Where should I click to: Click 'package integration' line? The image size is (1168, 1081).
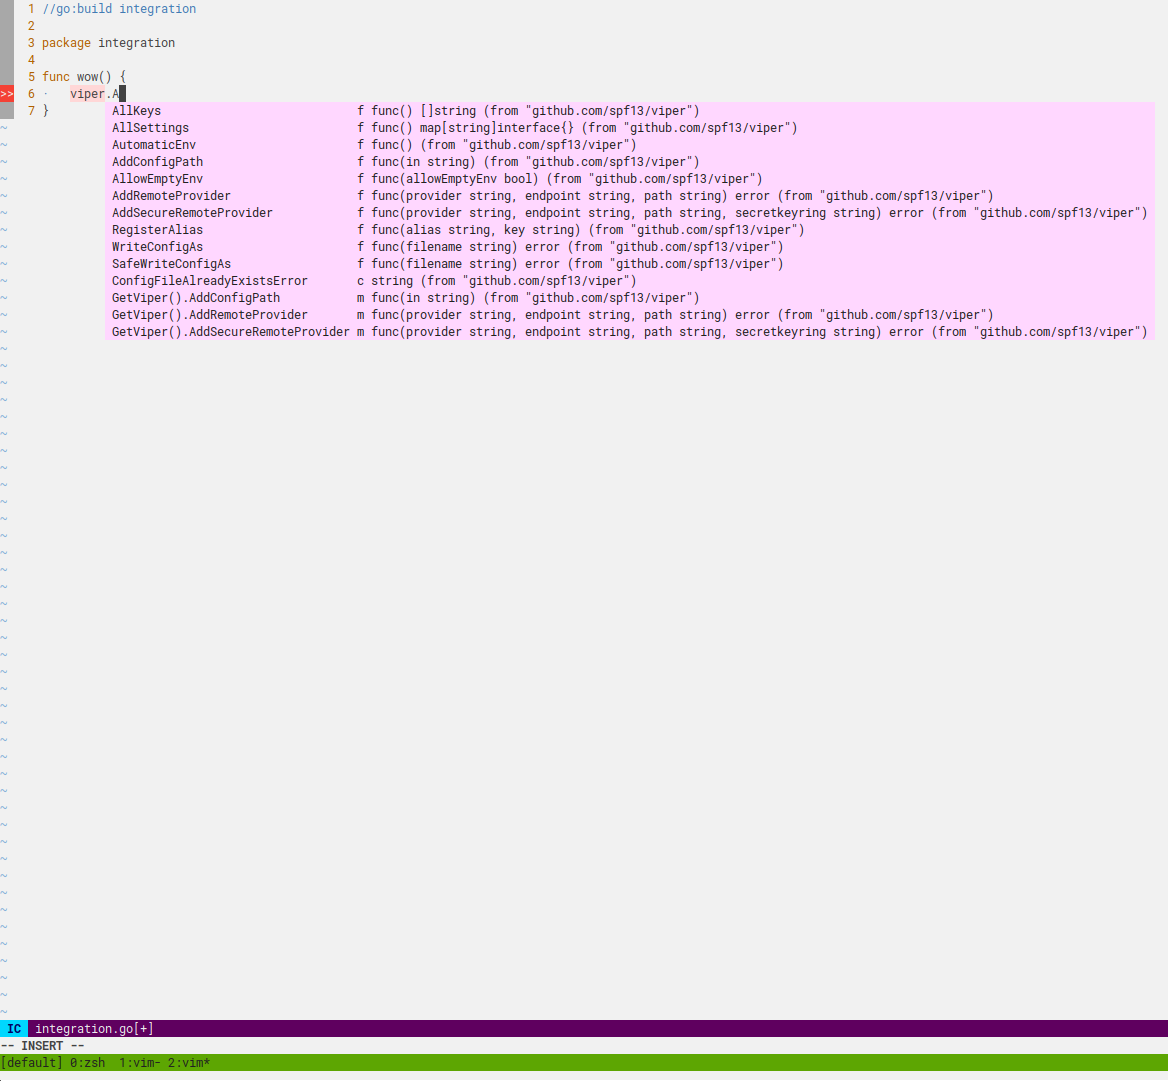point(109,43)
